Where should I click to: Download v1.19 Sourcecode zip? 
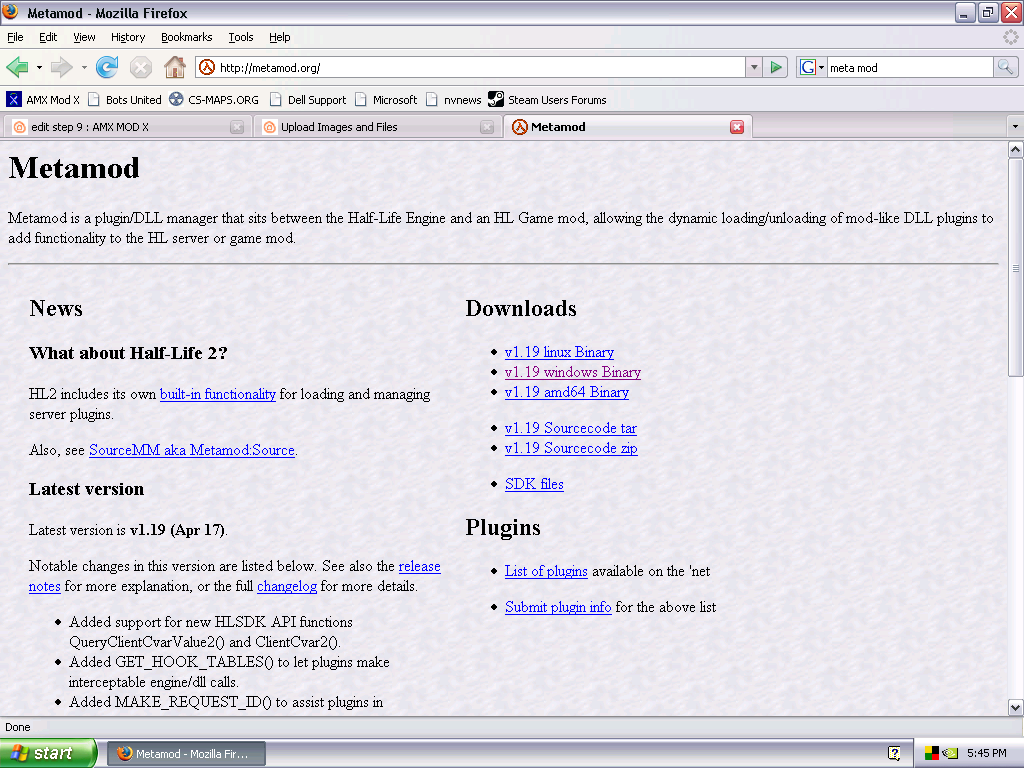click(571, 448)
